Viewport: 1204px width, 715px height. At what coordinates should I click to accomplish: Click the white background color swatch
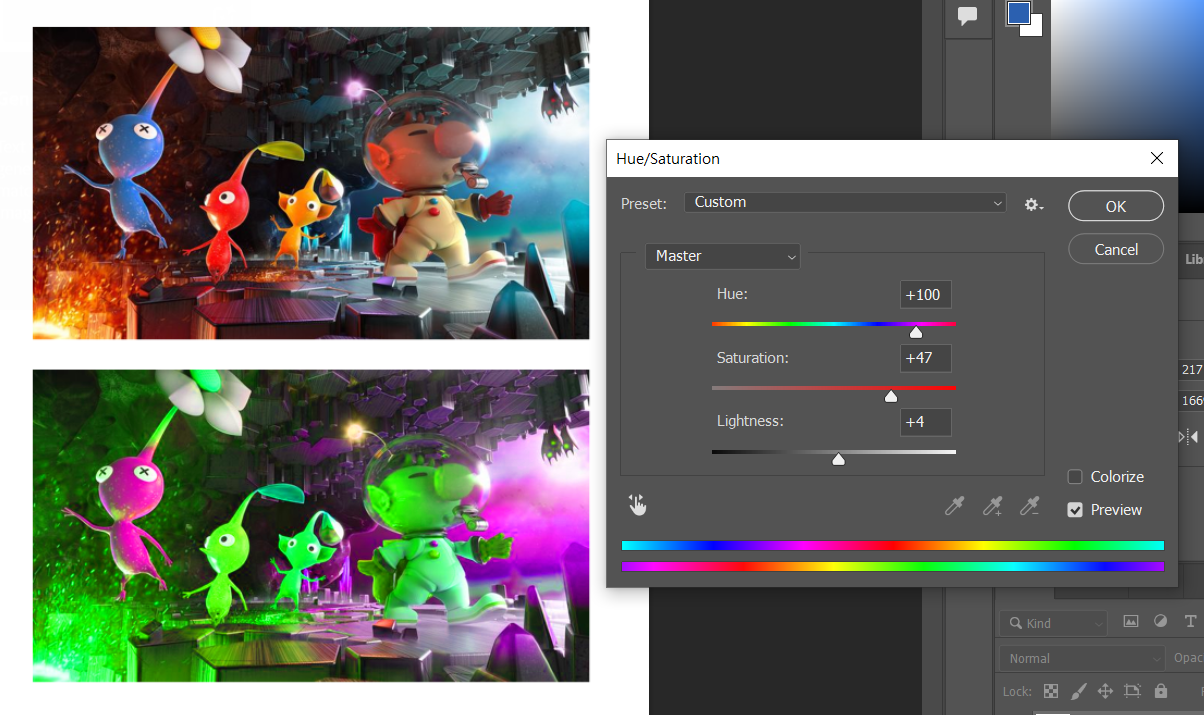(1034, 28)
